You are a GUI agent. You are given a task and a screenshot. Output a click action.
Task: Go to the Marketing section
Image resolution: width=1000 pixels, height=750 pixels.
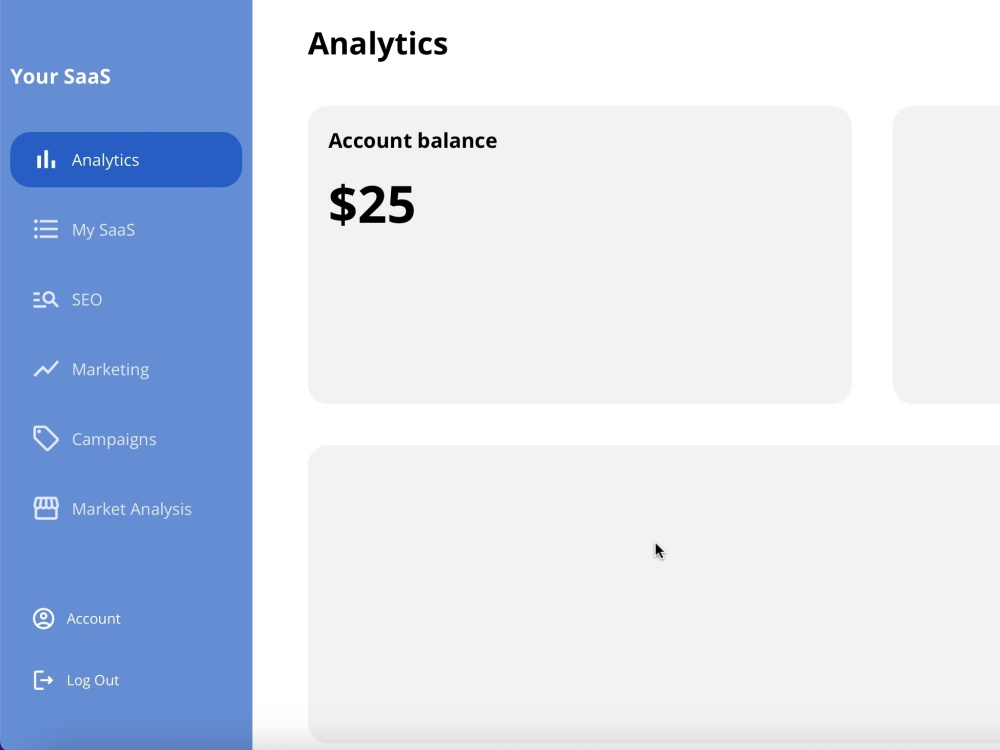(x=110, y=369)
